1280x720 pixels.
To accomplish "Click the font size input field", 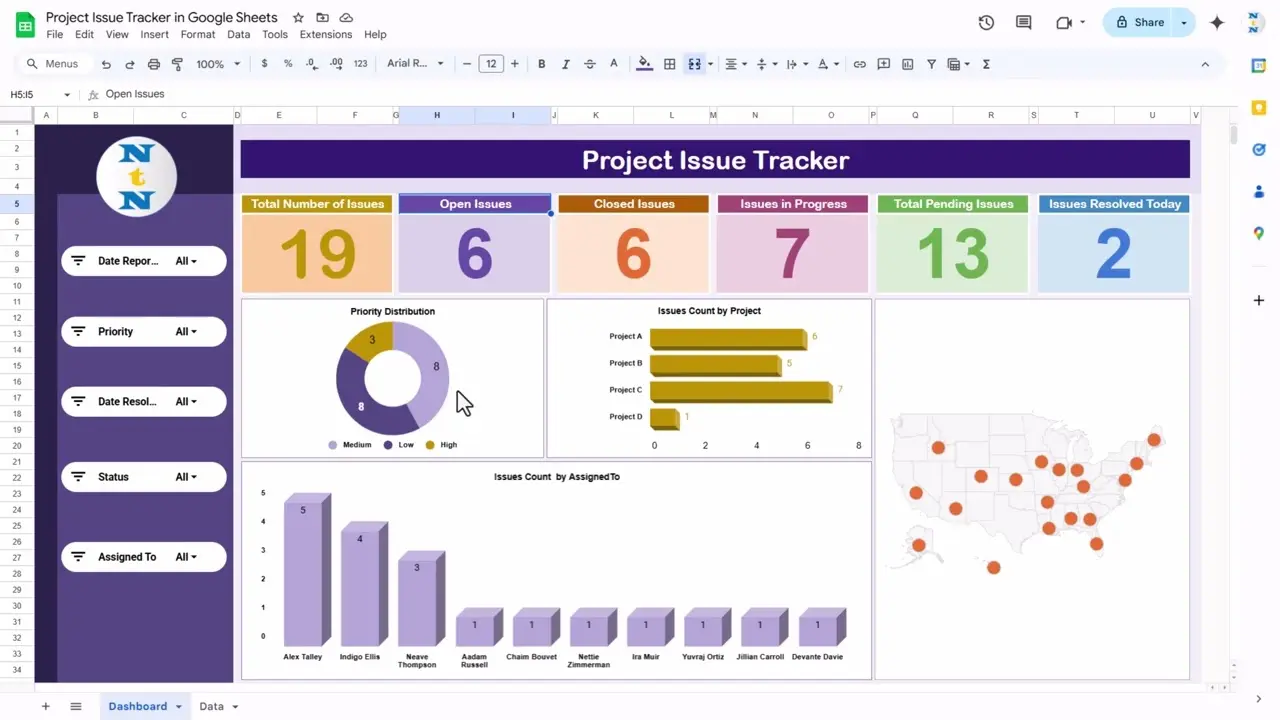I will click(x=491, y=64).
